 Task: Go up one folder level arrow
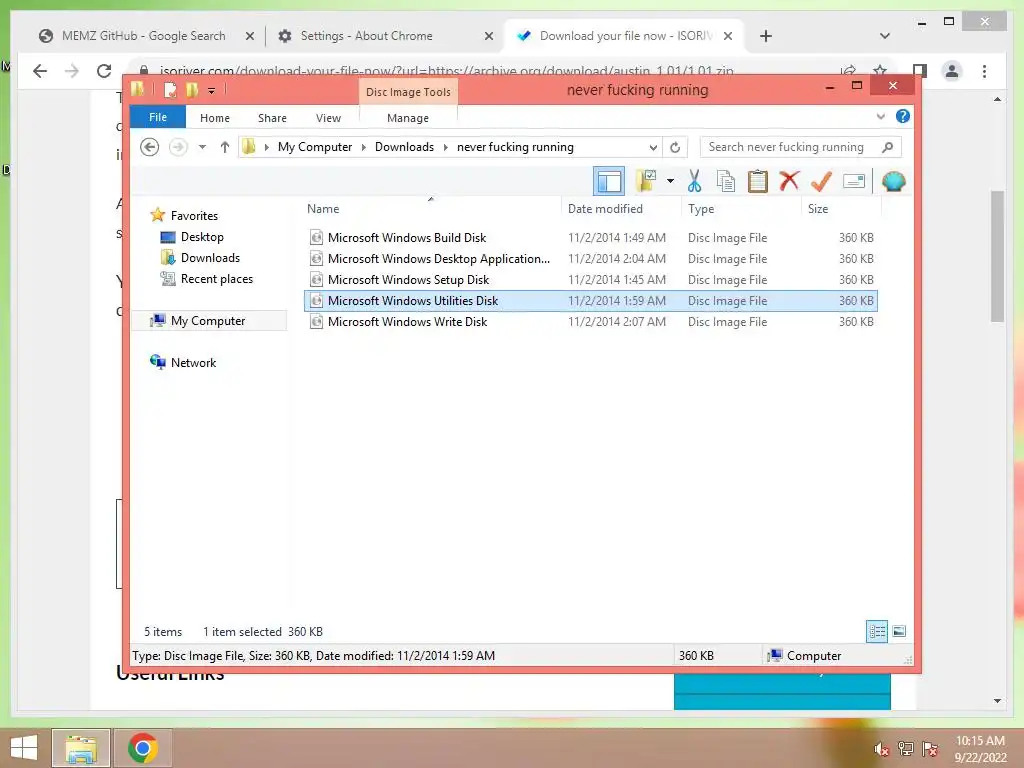(225, 147)
